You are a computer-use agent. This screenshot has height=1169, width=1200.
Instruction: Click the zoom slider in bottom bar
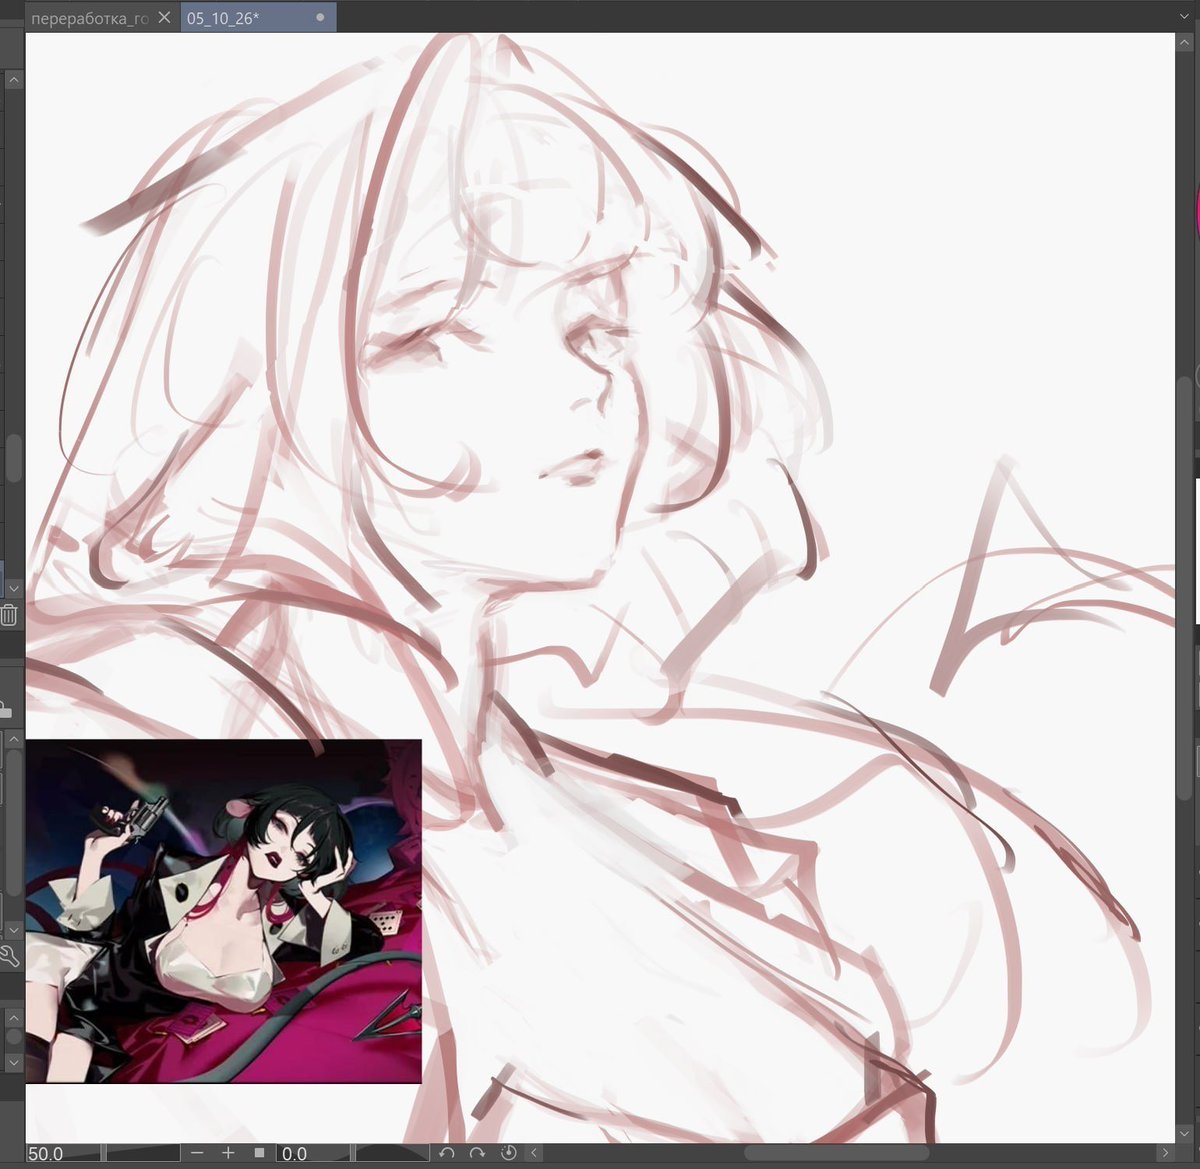142,1153
